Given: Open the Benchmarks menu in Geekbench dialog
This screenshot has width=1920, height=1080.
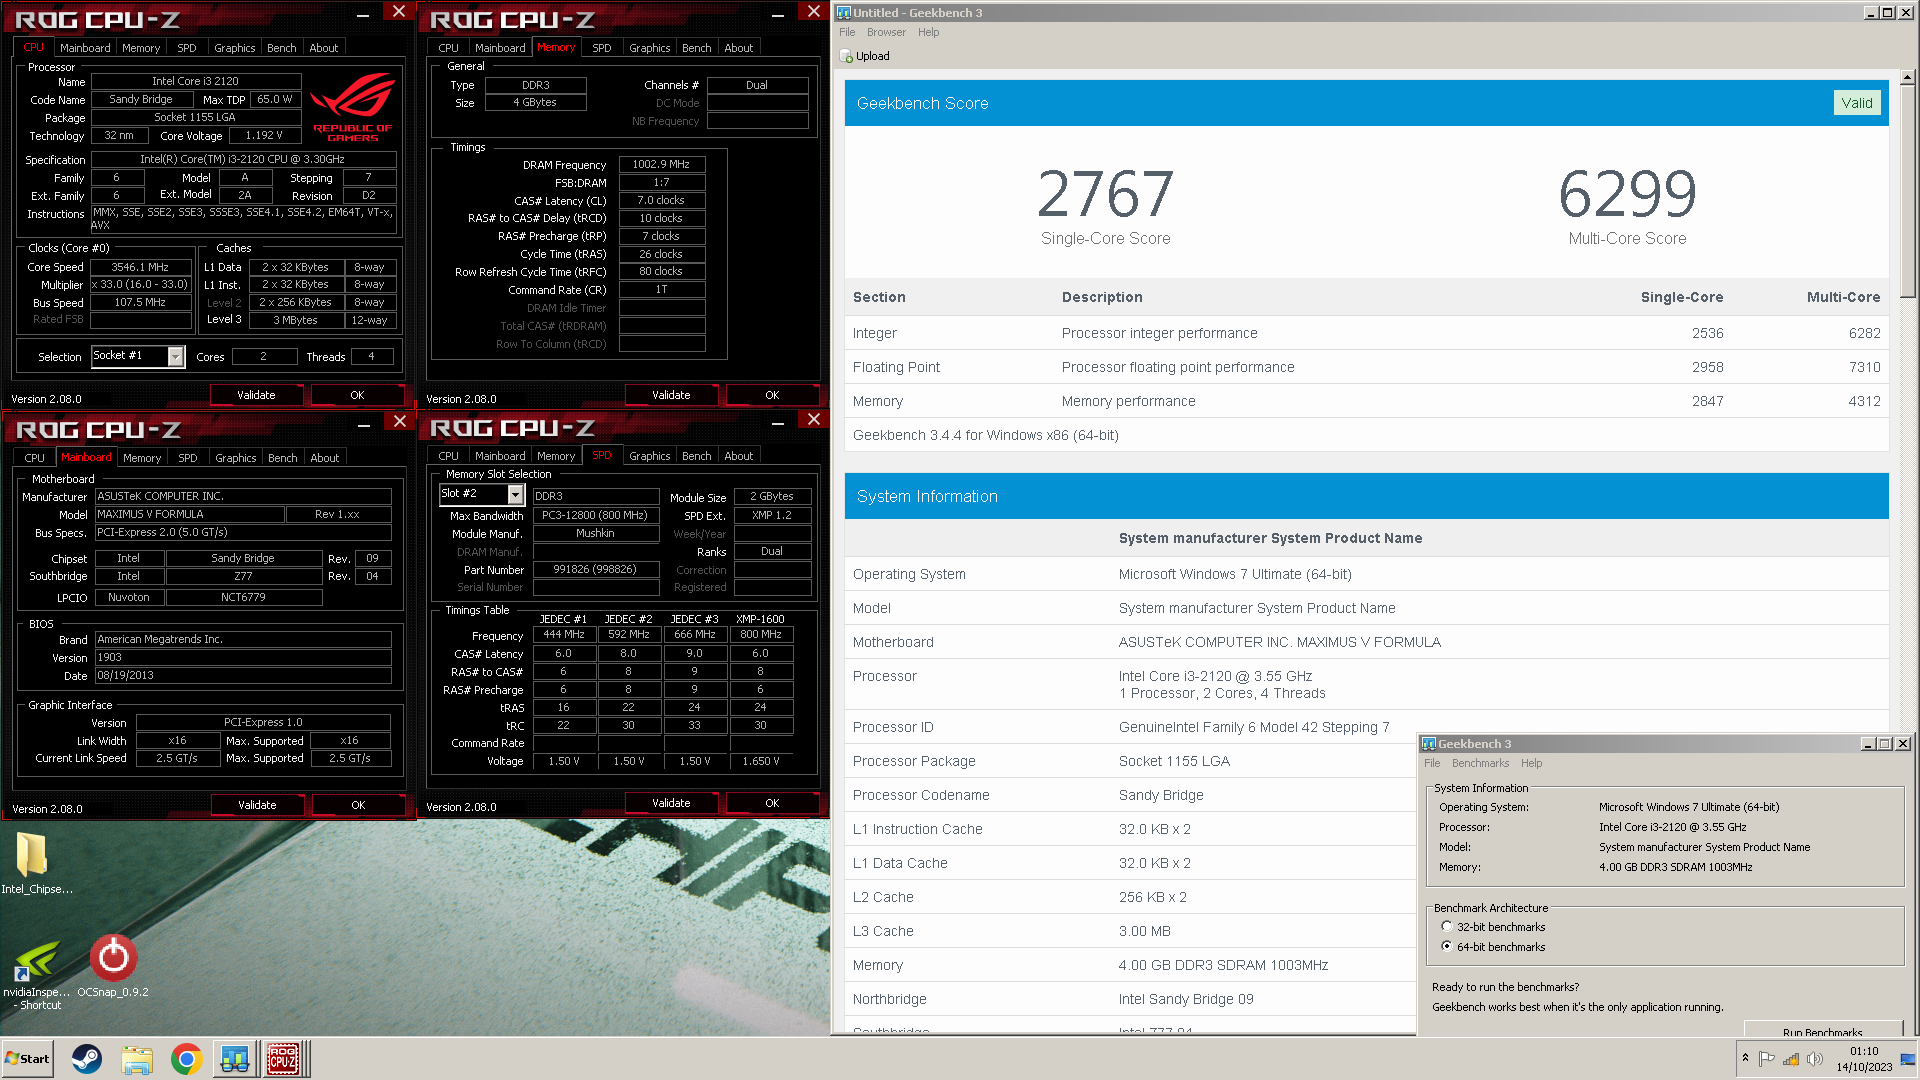Looking at the screenshot, I should 1481,763.
